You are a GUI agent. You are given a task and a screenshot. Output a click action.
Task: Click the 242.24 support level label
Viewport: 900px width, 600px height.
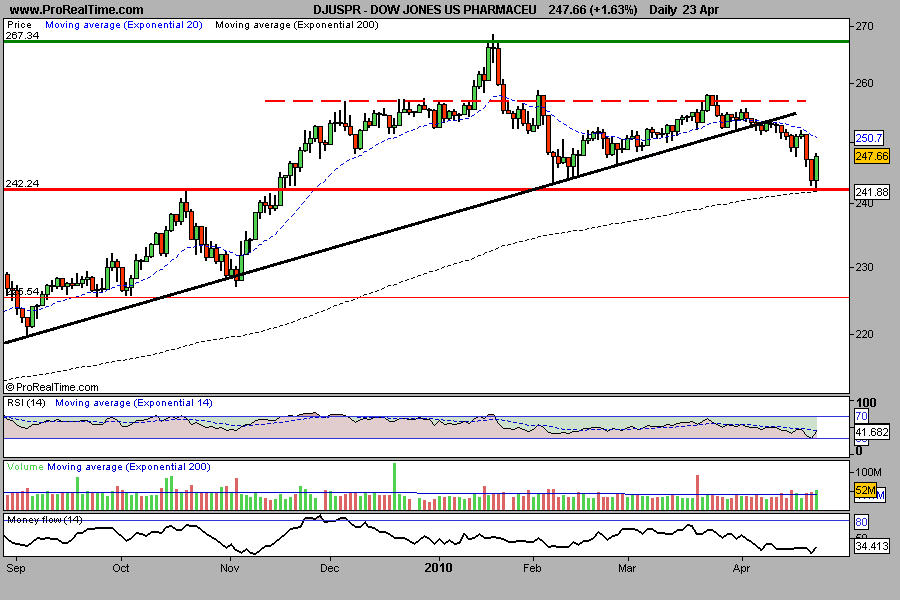coord(22,183)
